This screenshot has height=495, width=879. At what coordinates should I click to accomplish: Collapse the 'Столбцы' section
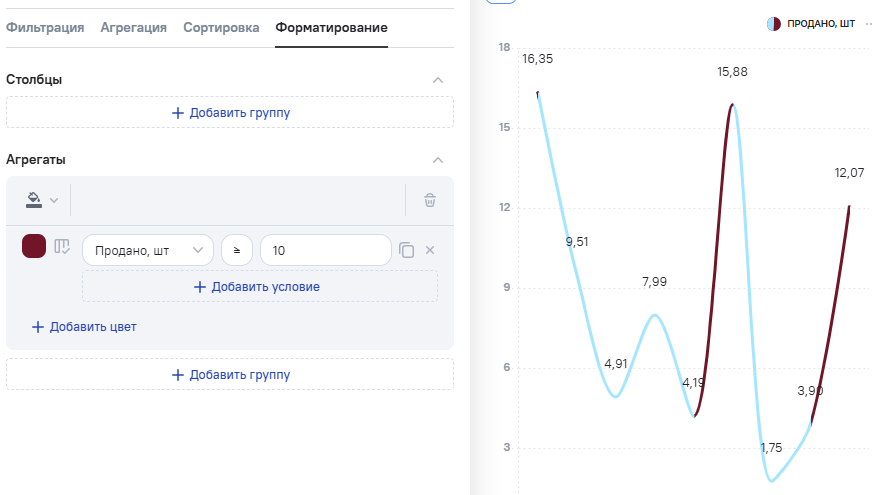coord(437,79)
